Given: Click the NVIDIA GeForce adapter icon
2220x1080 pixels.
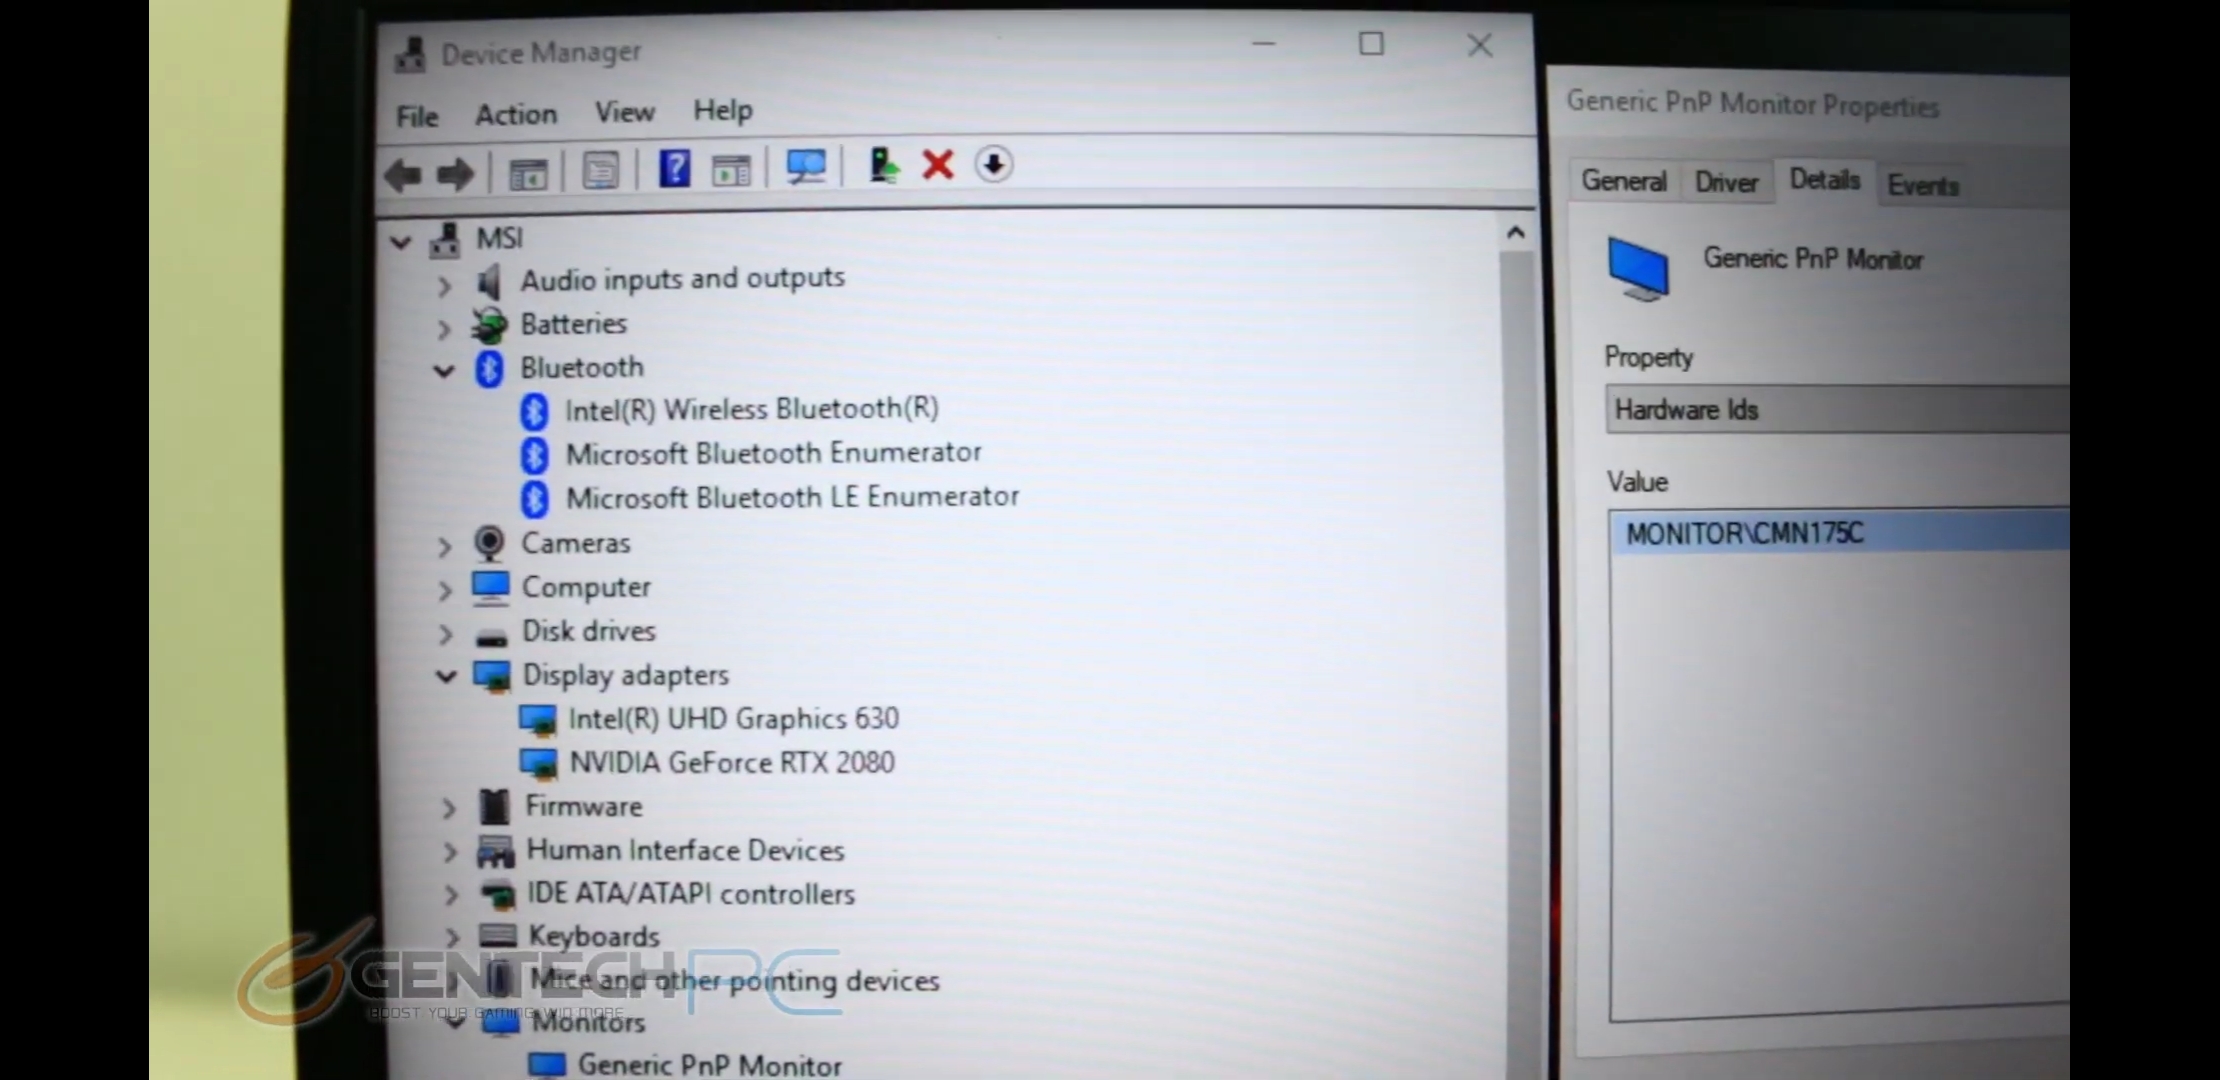Looking at the screenshot, I should click(x=538, y=764).
